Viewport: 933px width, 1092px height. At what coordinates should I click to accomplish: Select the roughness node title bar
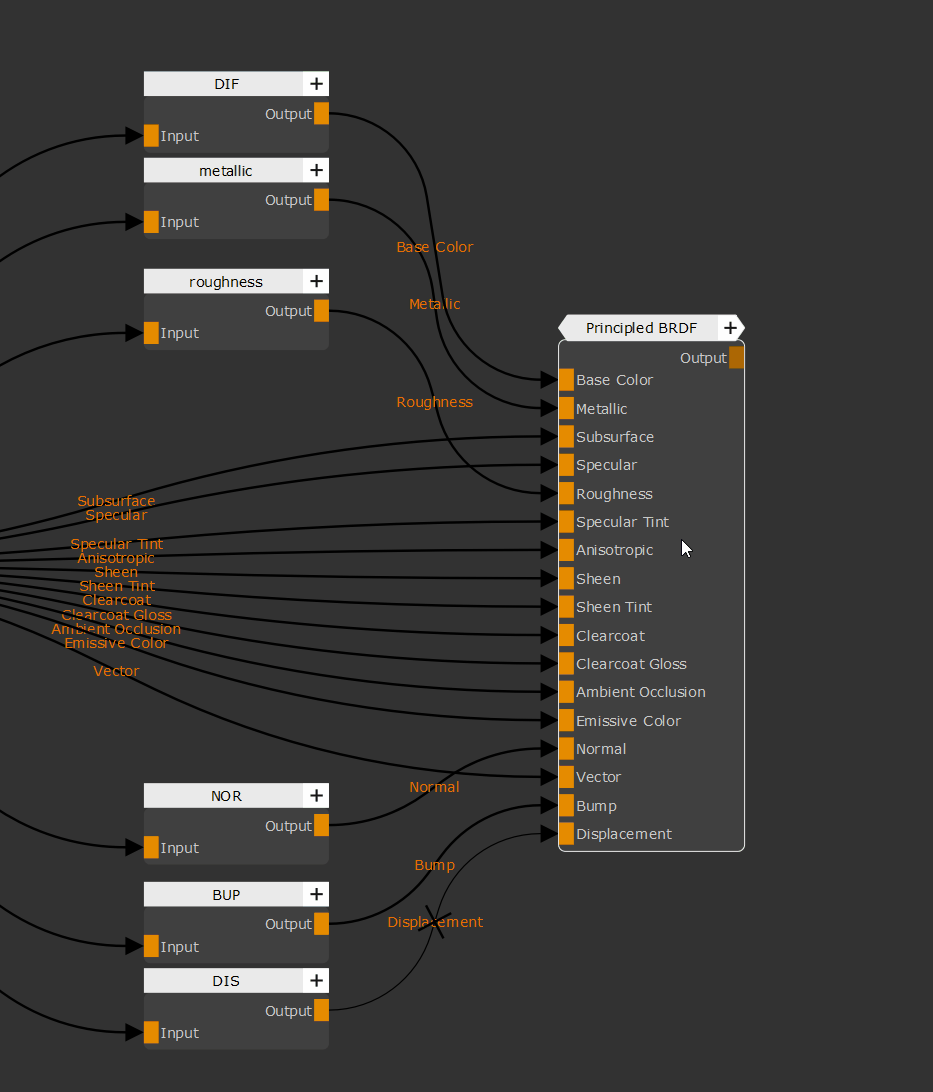pyautogui.click(x=225, y=282)
